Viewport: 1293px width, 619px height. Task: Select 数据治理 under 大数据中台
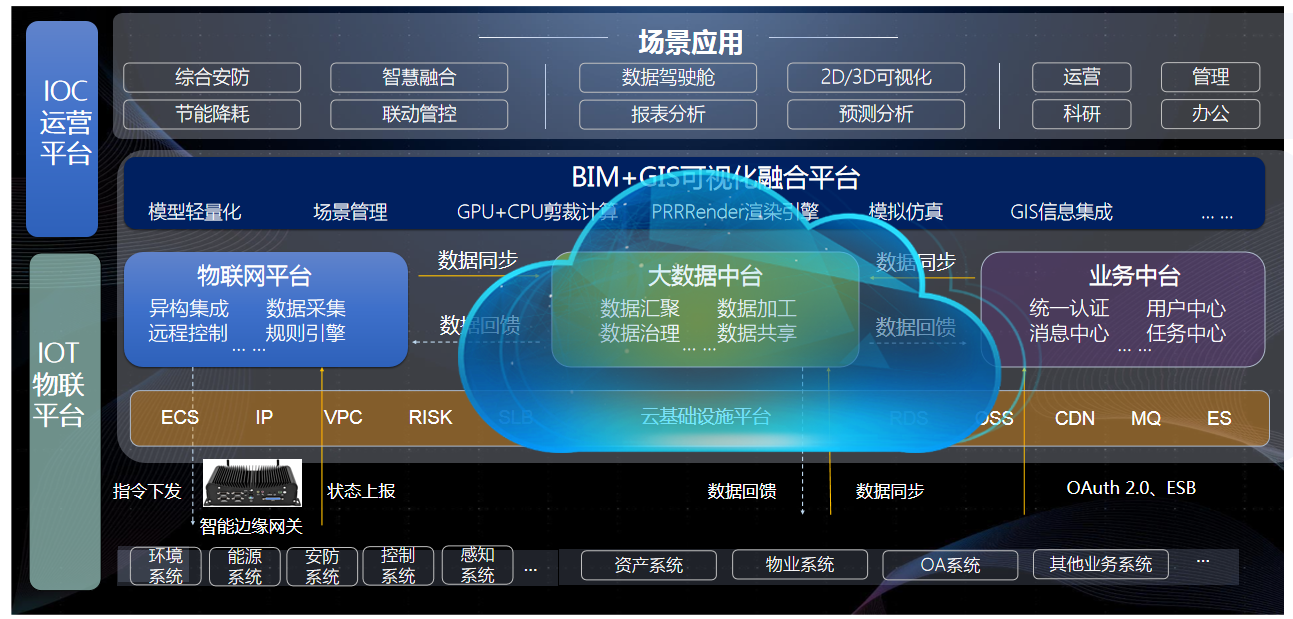point(640,333)
